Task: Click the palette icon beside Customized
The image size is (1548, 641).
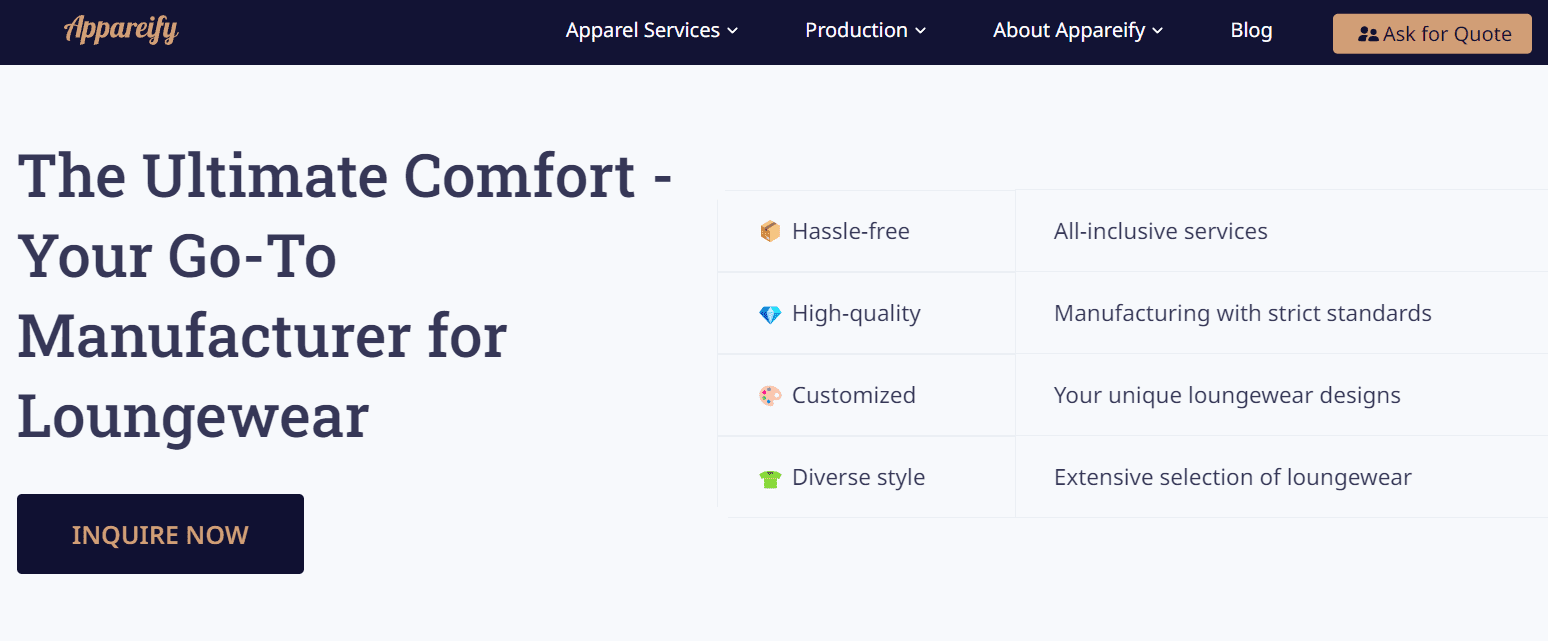Action: pos(770,396)
